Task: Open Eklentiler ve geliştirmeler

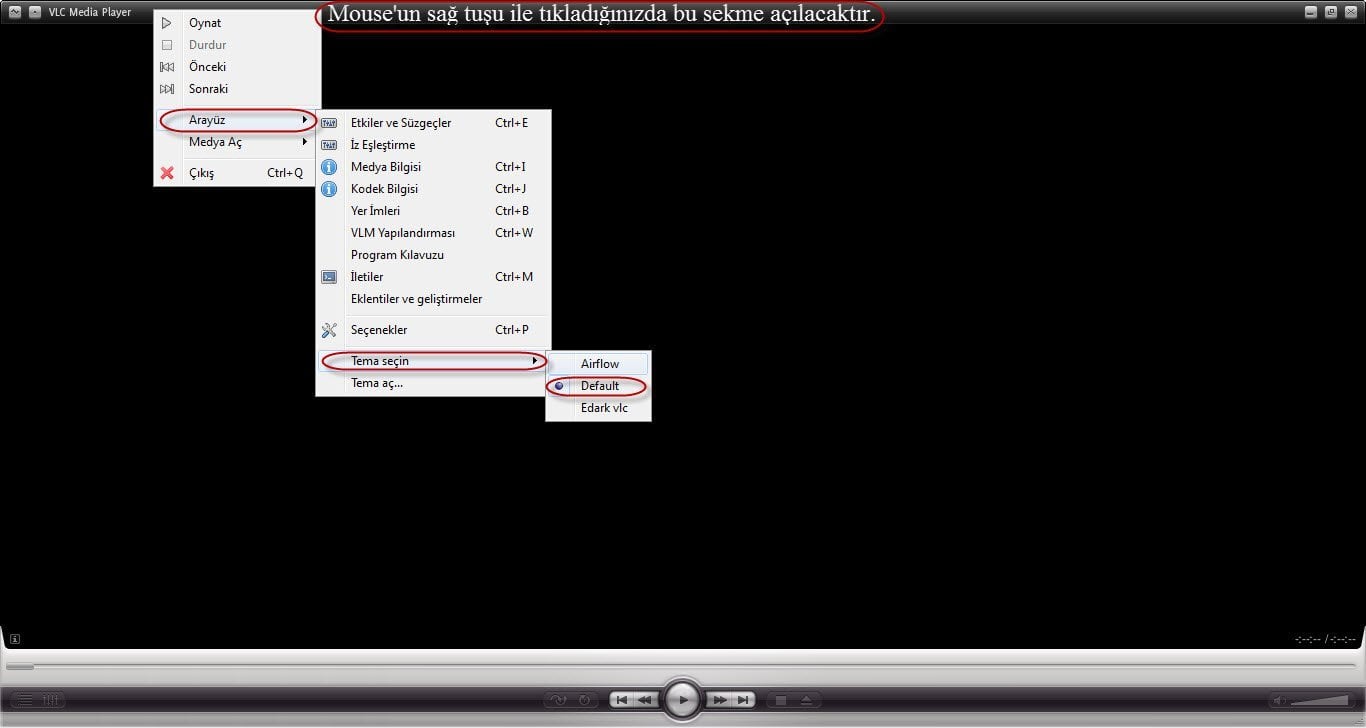Action: pyautogui.click(x=433, y=299)
